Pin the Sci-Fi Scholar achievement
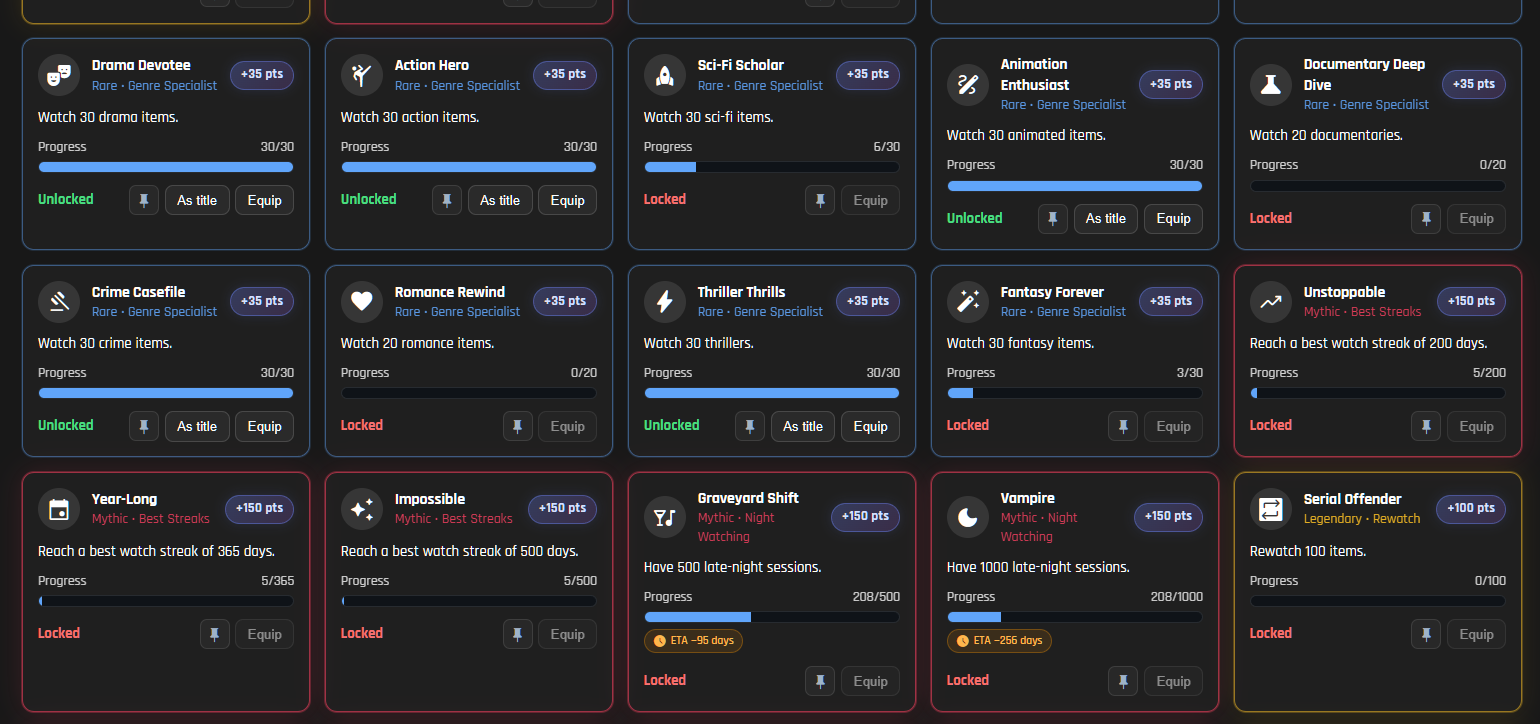Screen dimensions: 1540x724 (x=820, y=200)
